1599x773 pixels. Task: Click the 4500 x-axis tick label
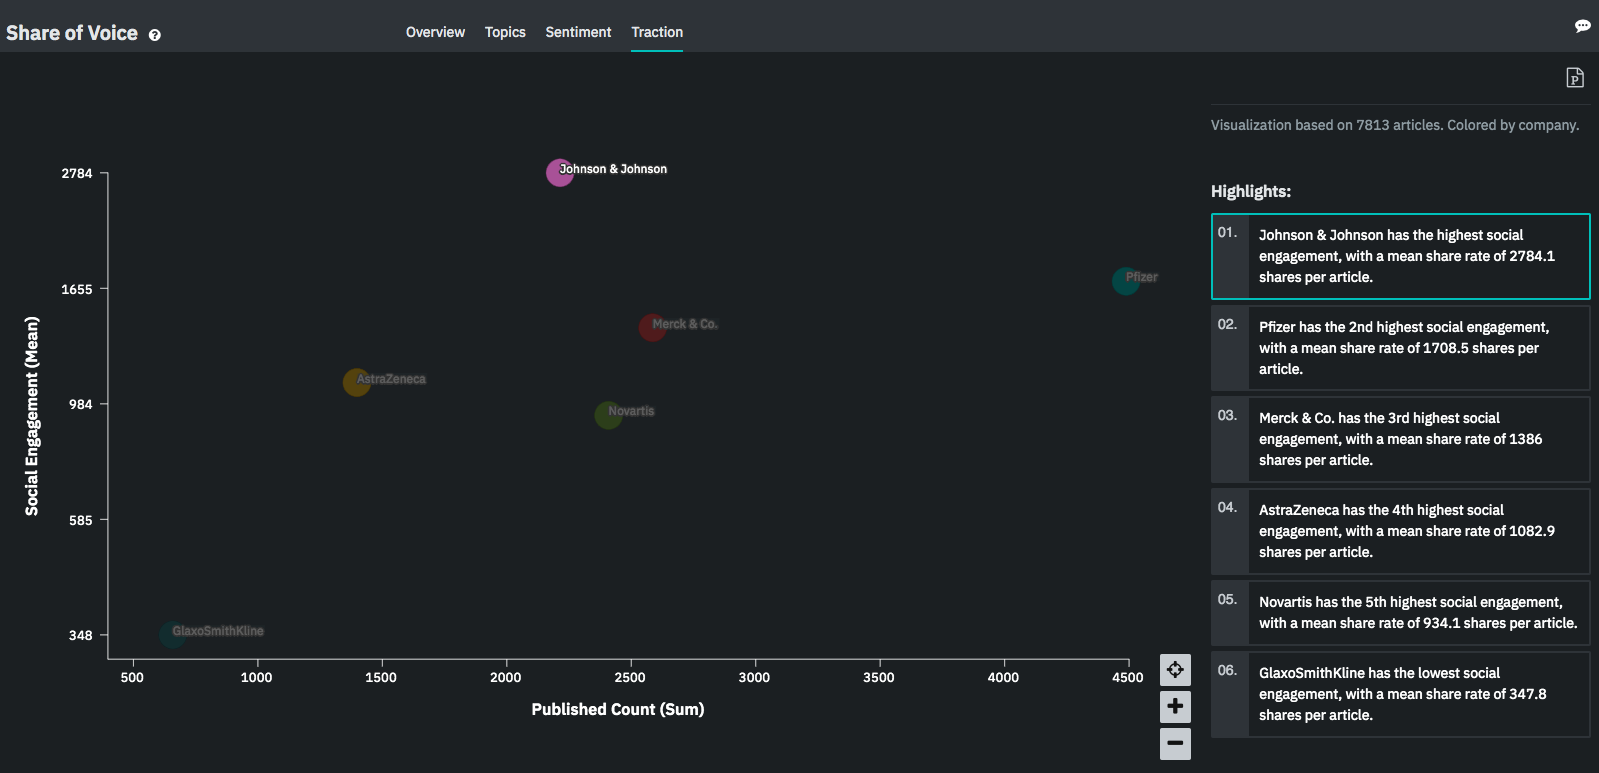point(1128,677)
